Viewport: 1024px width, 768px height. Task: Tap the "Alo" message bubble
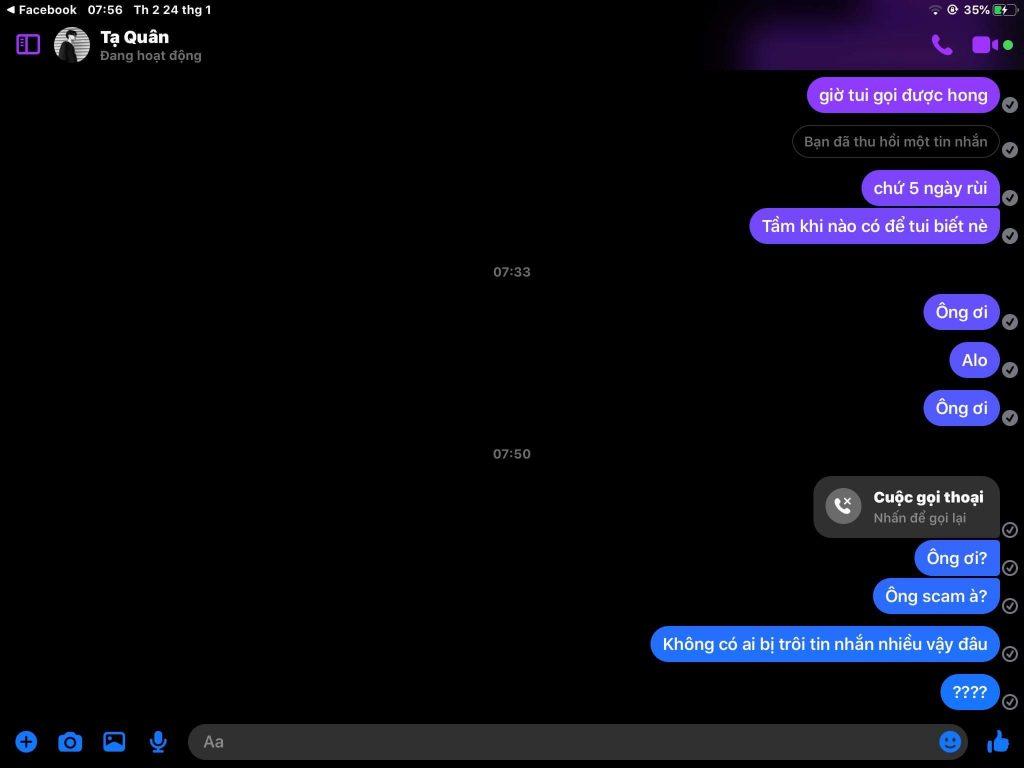[974, 360]
